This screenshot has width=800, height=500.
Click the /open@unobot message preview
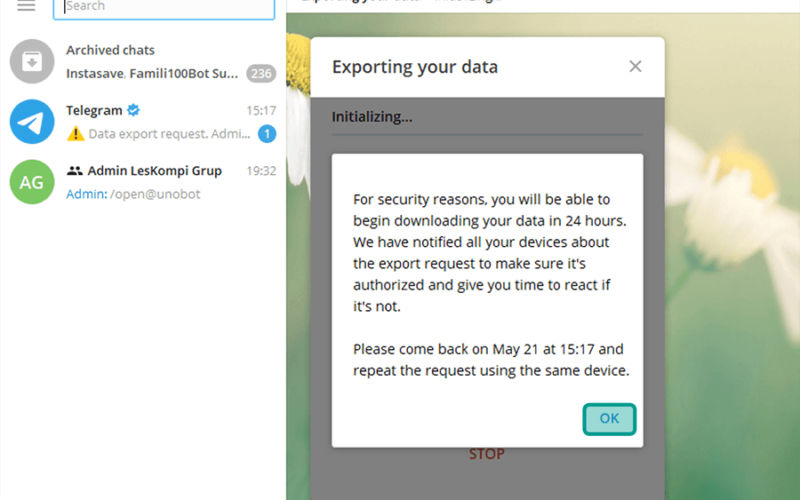[155, 194]
